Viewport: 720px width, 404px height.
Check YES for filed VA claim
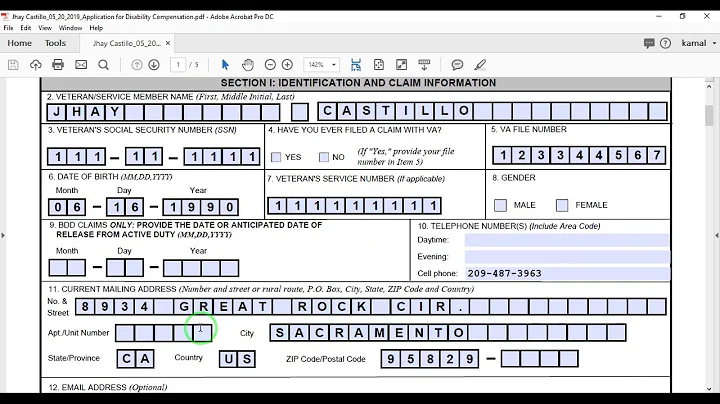(x=276, y=157)
